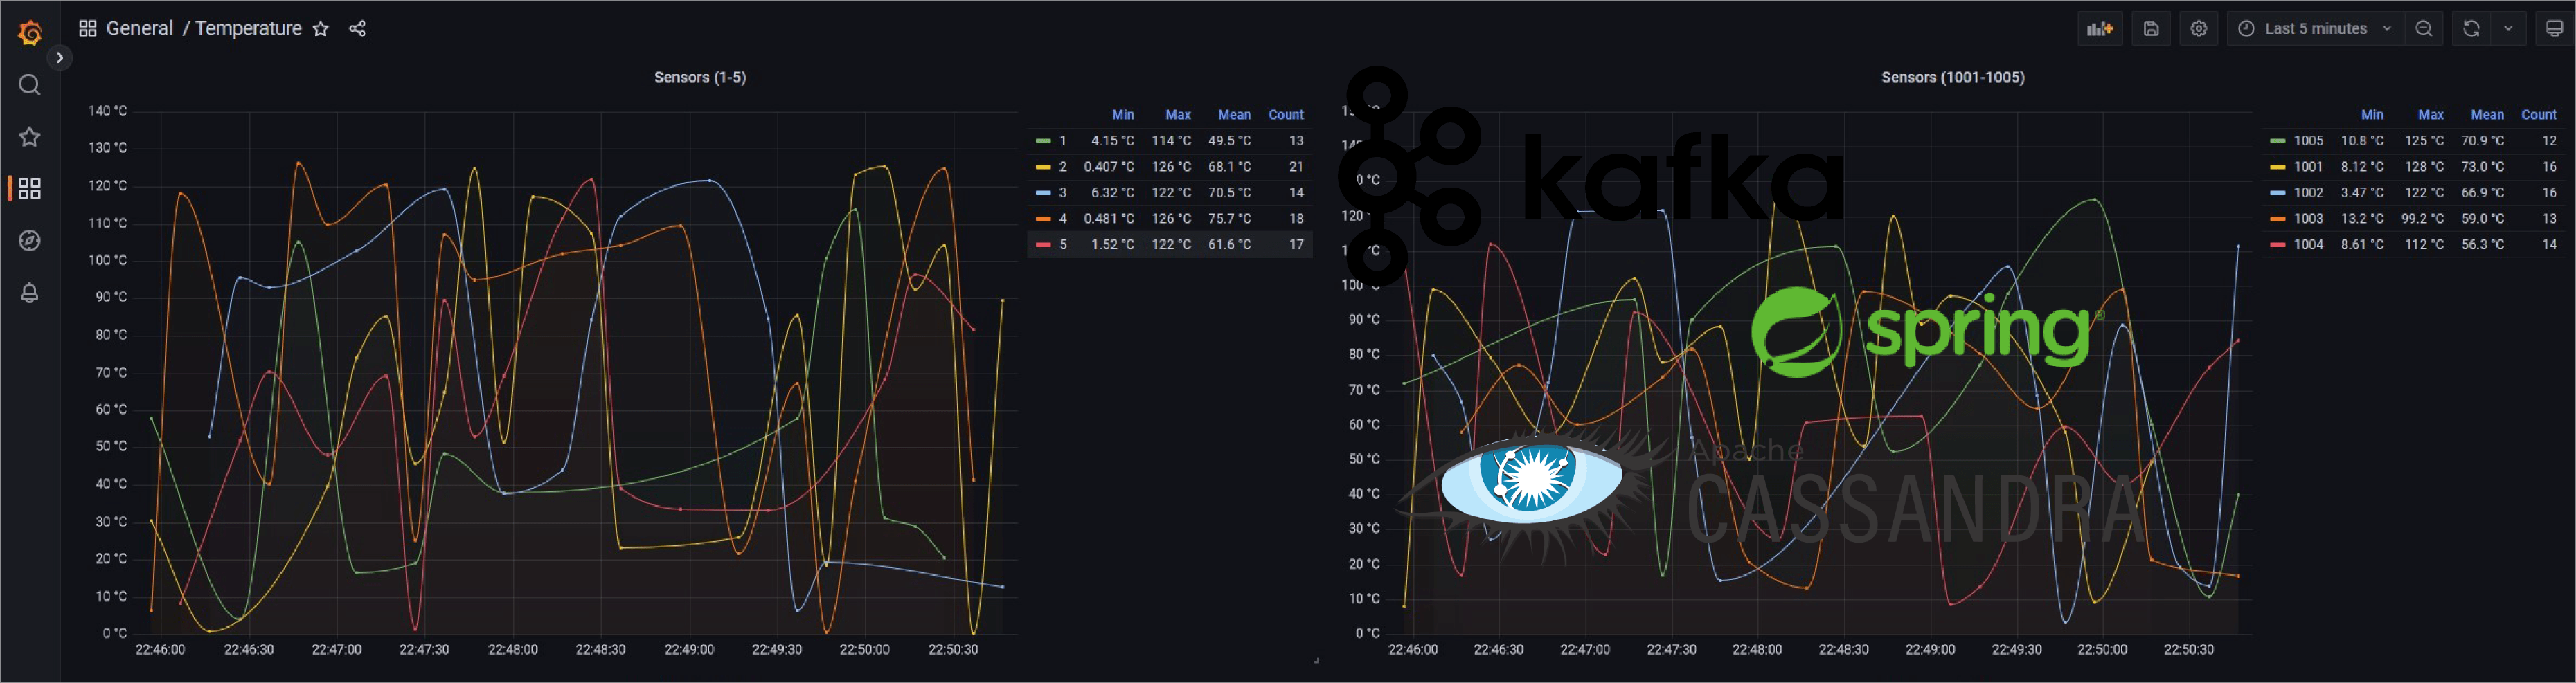Sort Sensors (1001-1005) legend by Min
The width and height of the screenshot is (2576, 683).
(2372, 115)
